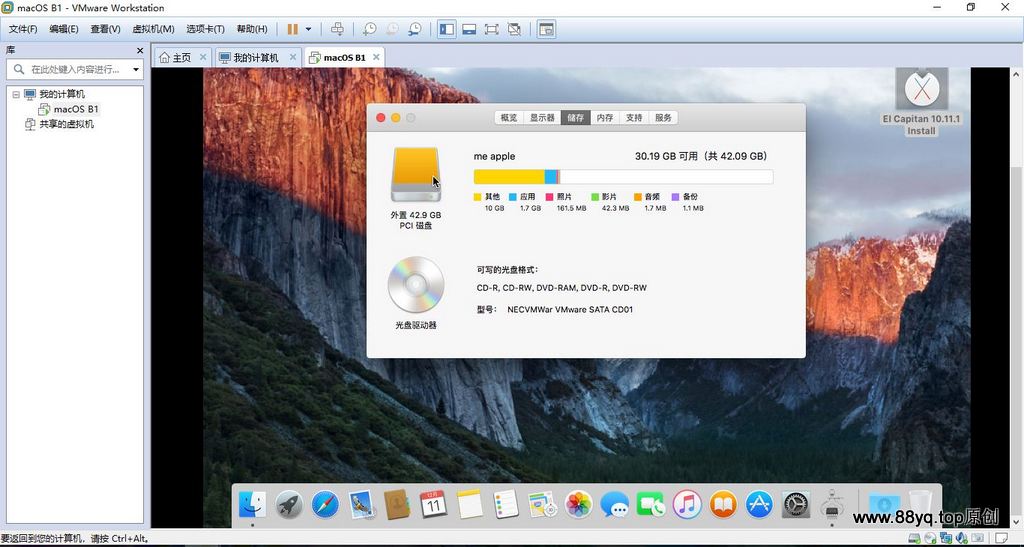The height and width of the screenshot is (547, 1024).
Task: Switch to the 概览 tab in About window
Action: (509, 117)
